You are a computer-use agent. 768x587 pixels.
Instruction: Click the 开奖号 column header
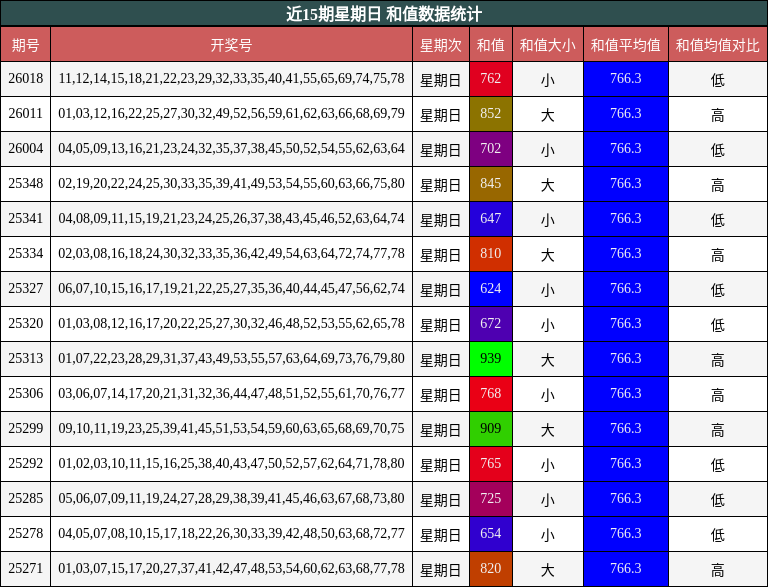(231, 45)
